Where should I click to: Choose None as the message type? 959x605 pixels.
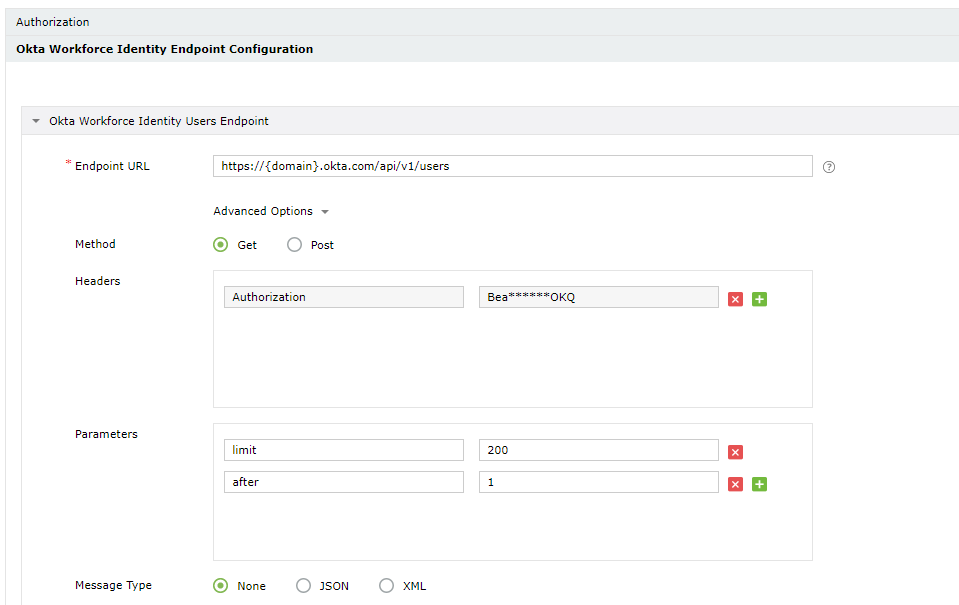pyautogui.click(x=221, y=586)
